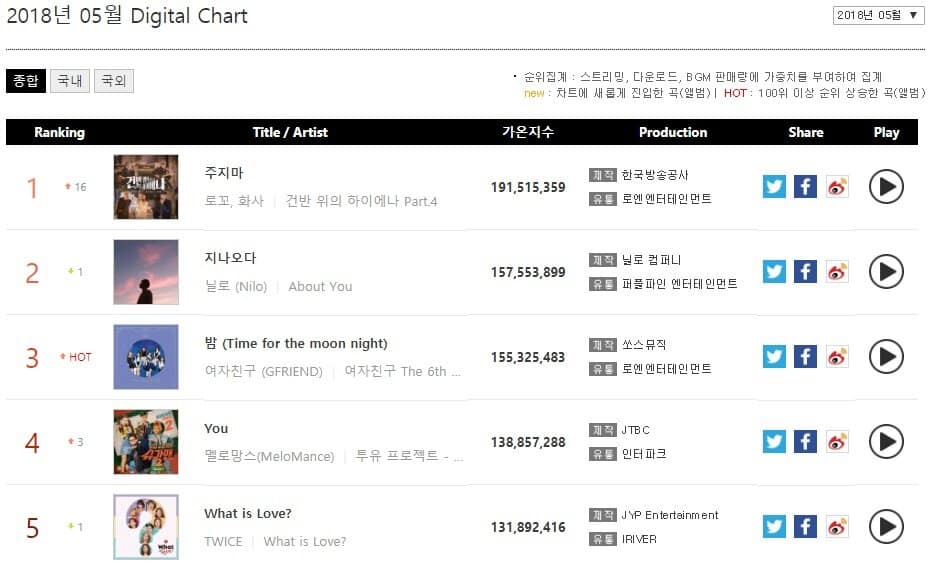
Task: Share 지나오다 on Facebook
Action: pyautogui.click(x=805, y=272)
